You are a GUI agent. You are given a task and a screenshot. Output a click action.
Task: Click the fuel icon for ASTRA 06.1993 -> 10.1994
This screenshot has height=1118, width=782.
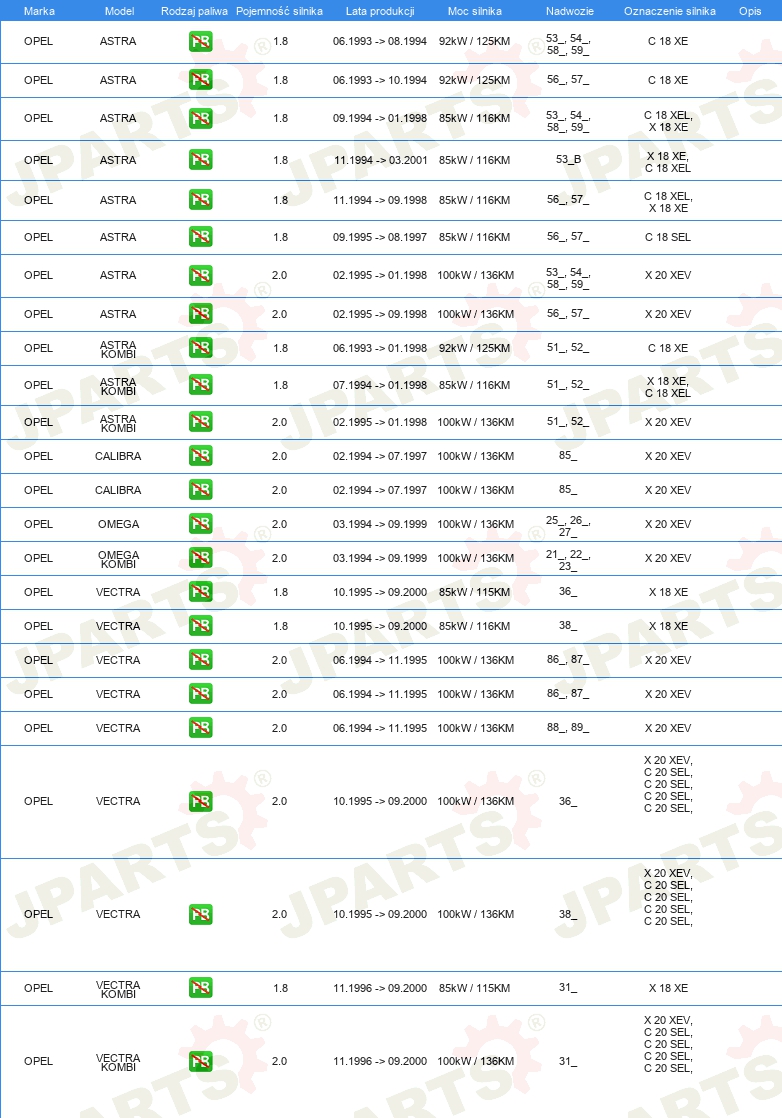point(200,80)
